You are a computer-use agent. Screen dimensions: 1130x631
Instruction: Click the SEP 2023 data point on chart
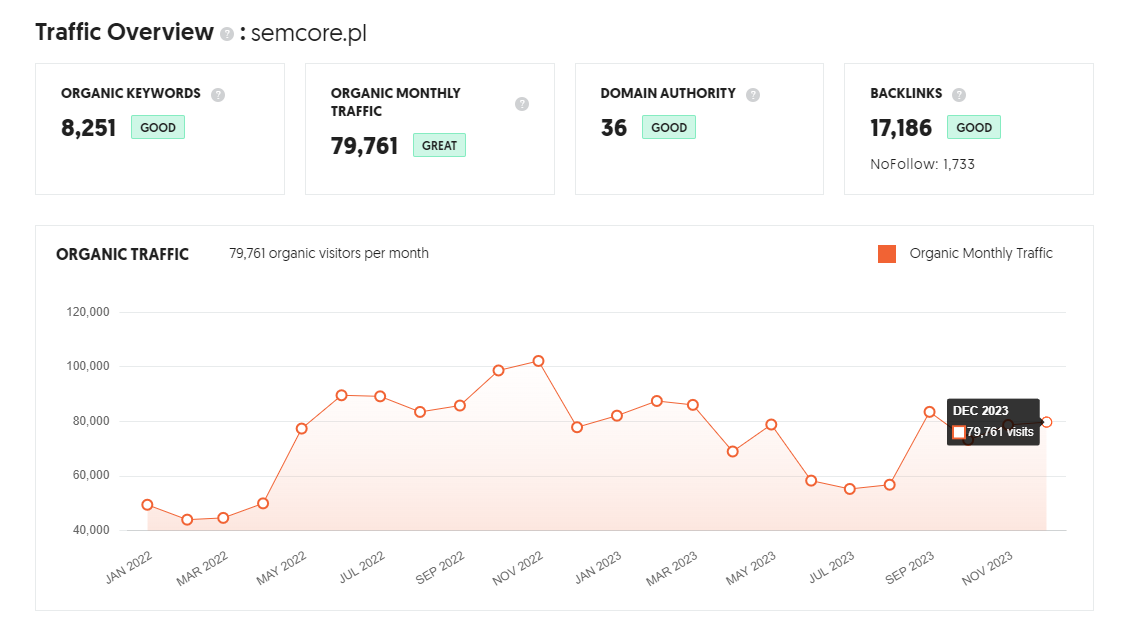click(x=929, y=412)
